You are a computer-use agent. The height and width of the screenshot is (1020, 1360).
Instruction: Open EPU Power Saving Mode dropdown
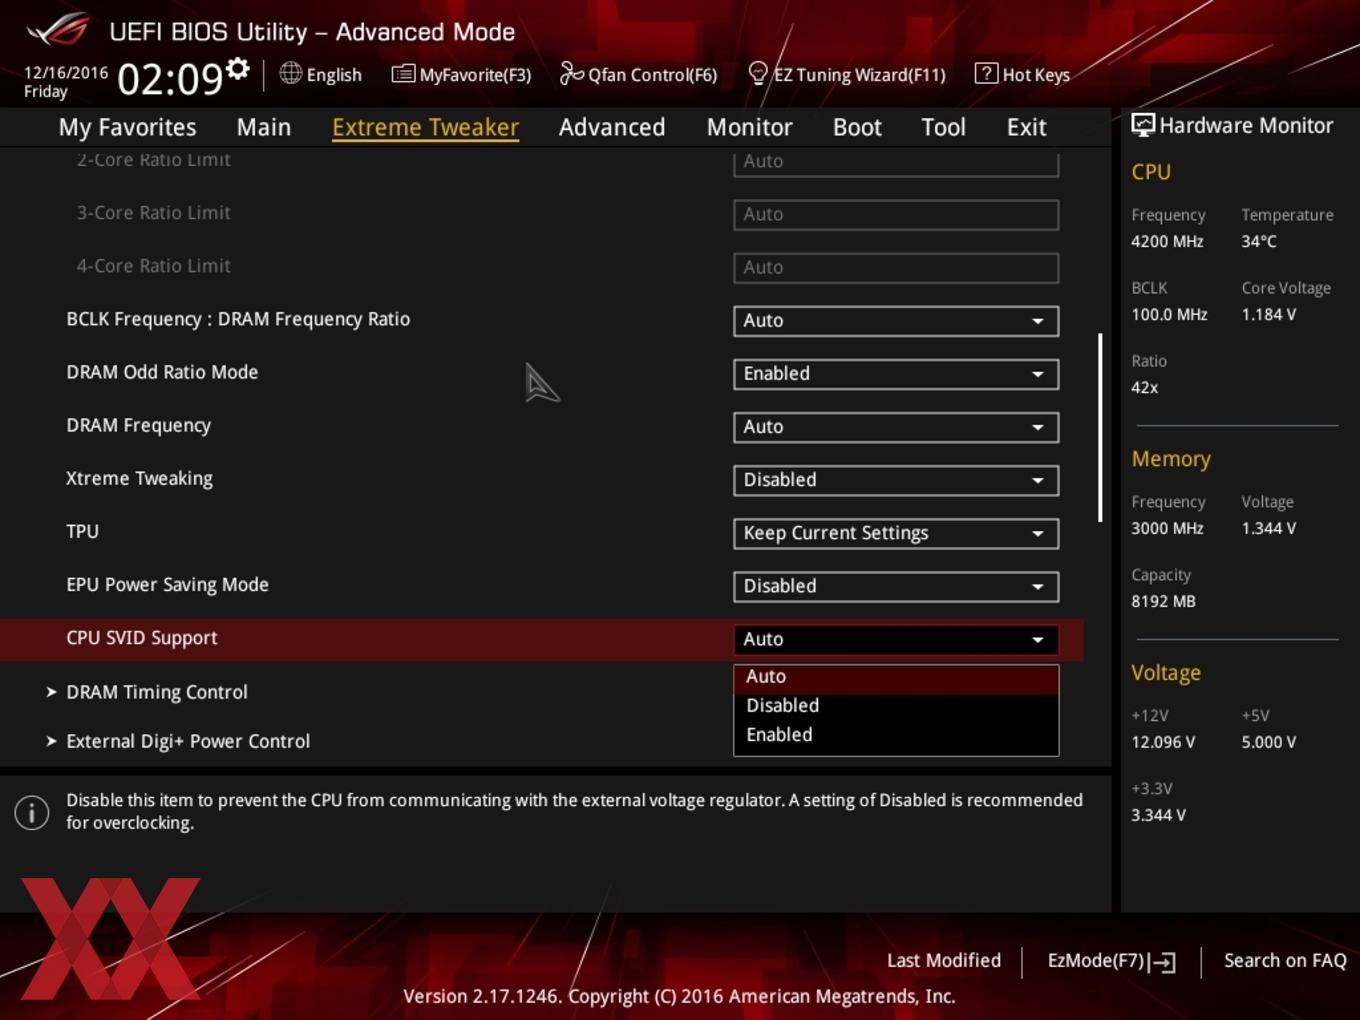click(896, 586)
